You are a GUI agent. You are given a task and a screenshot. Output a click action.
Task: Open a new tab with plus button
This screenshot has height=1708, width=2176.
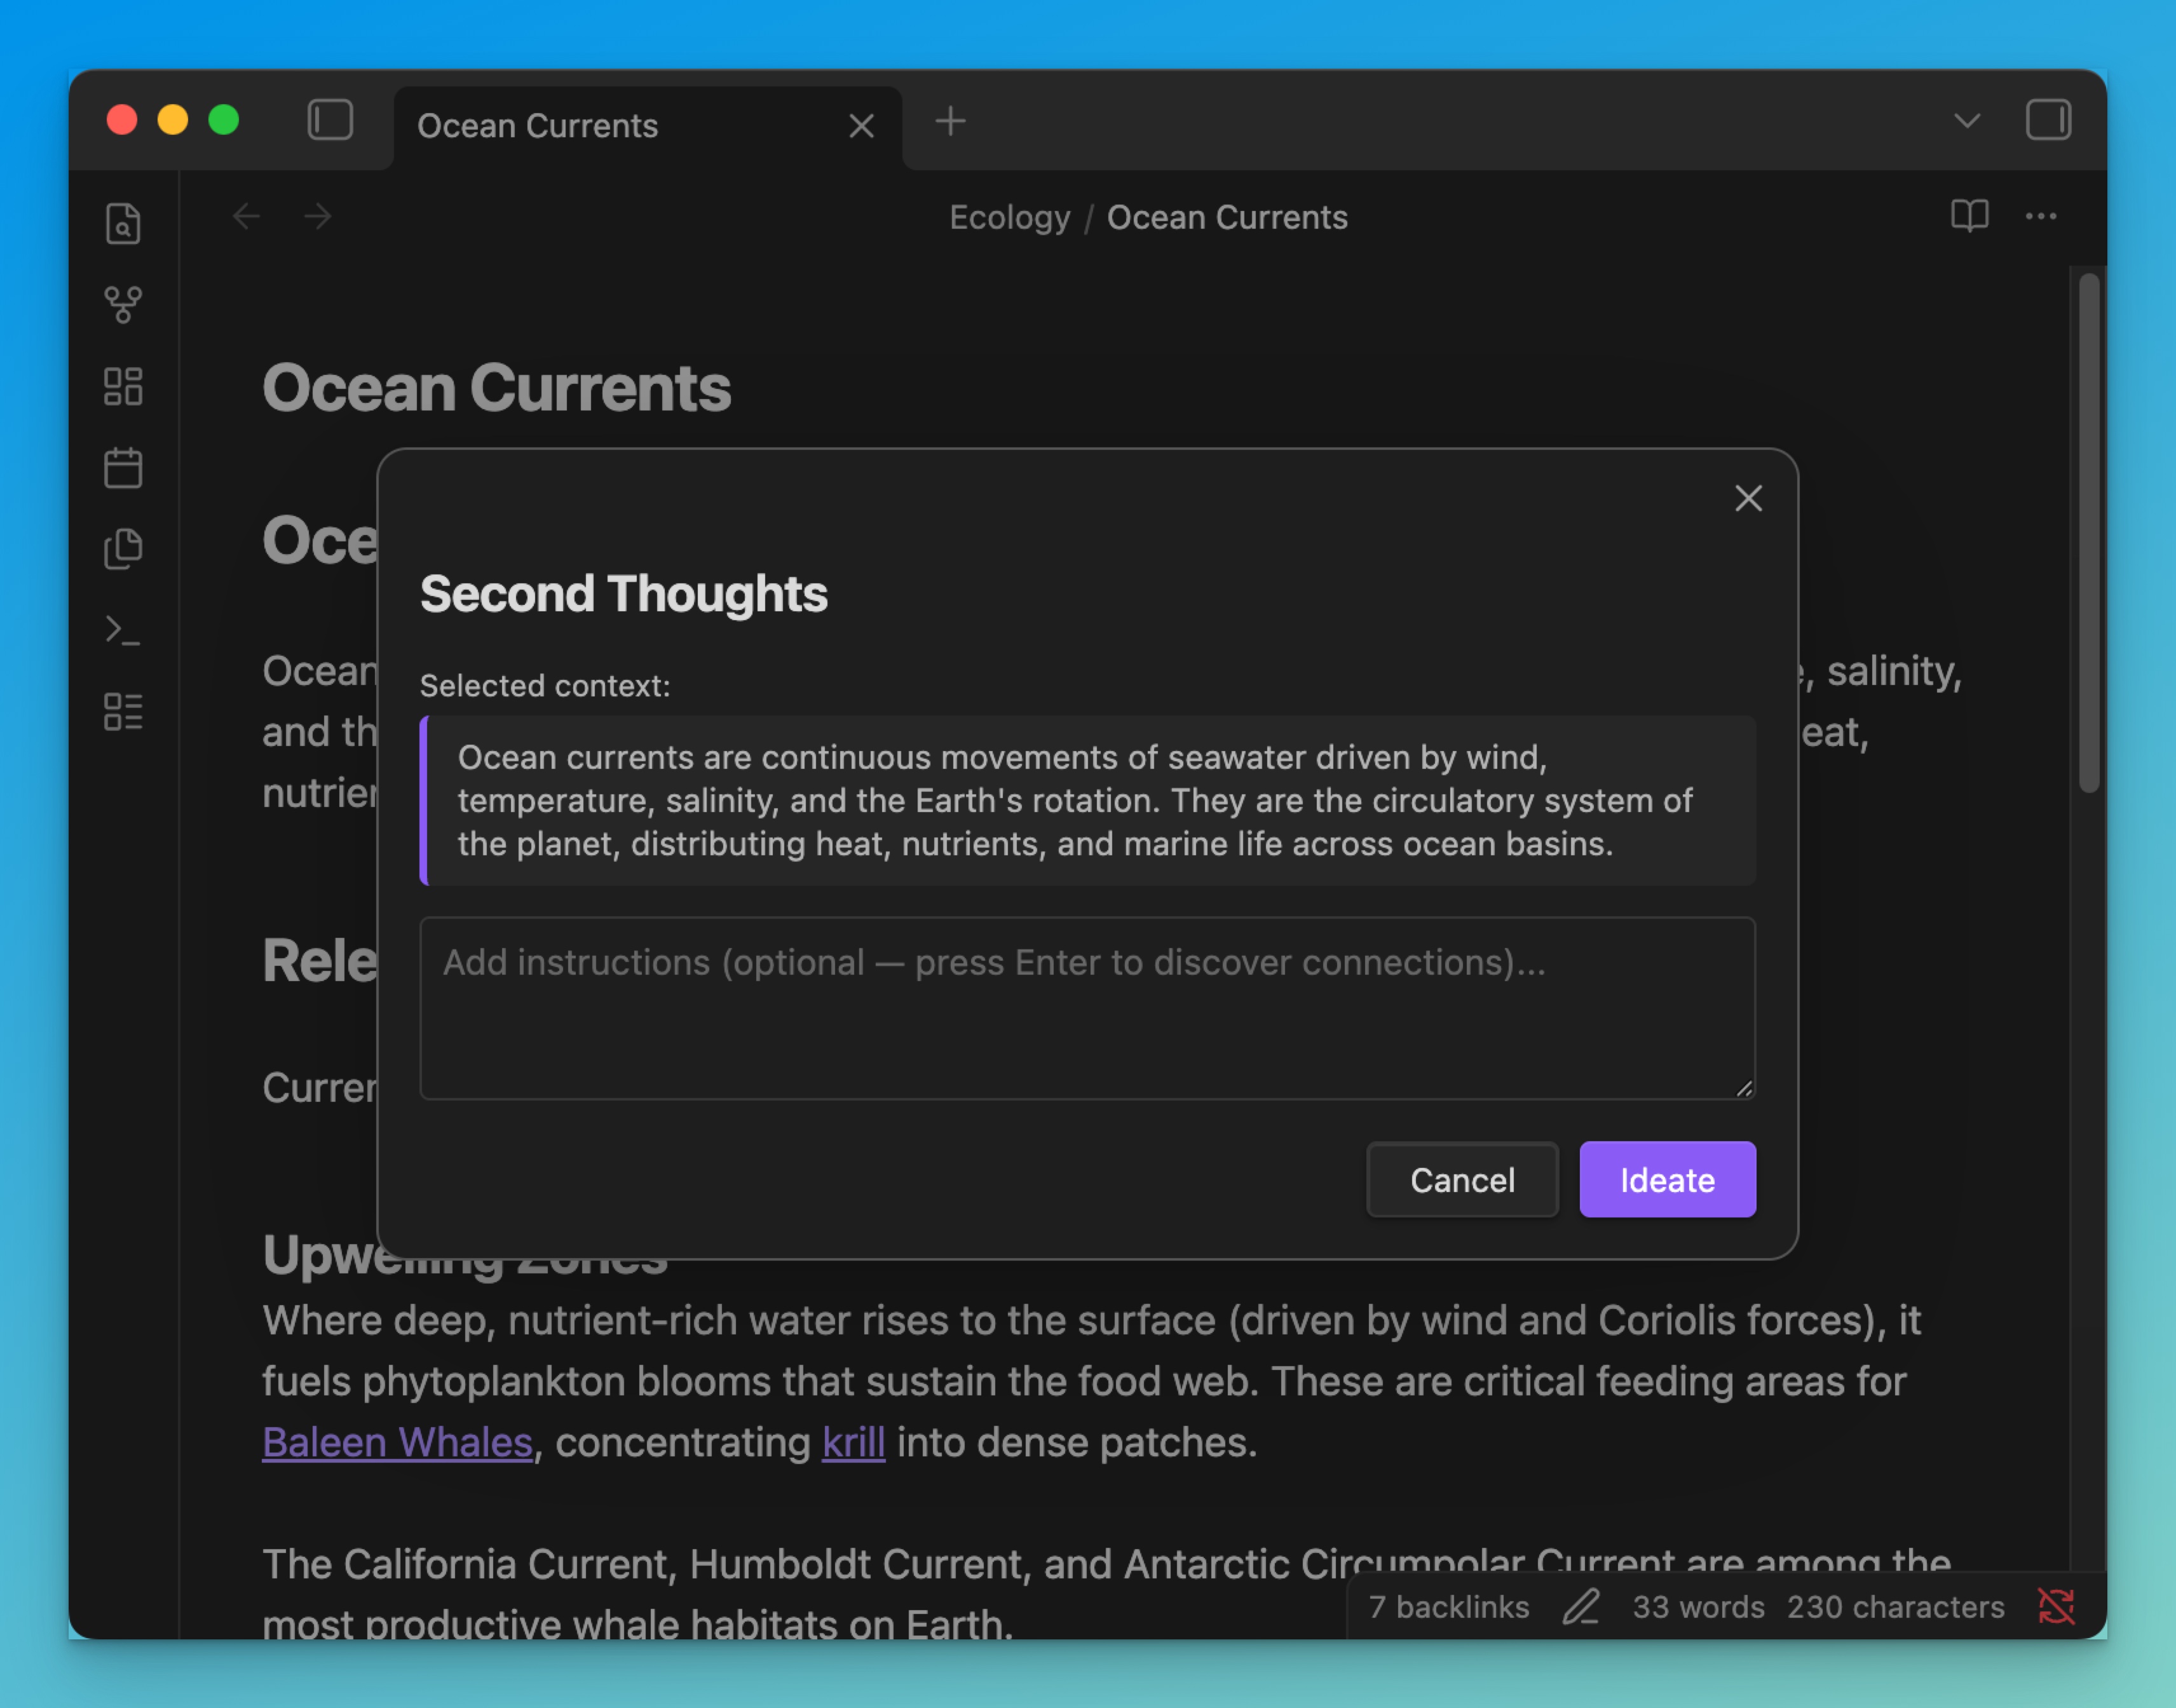point(950,121)
